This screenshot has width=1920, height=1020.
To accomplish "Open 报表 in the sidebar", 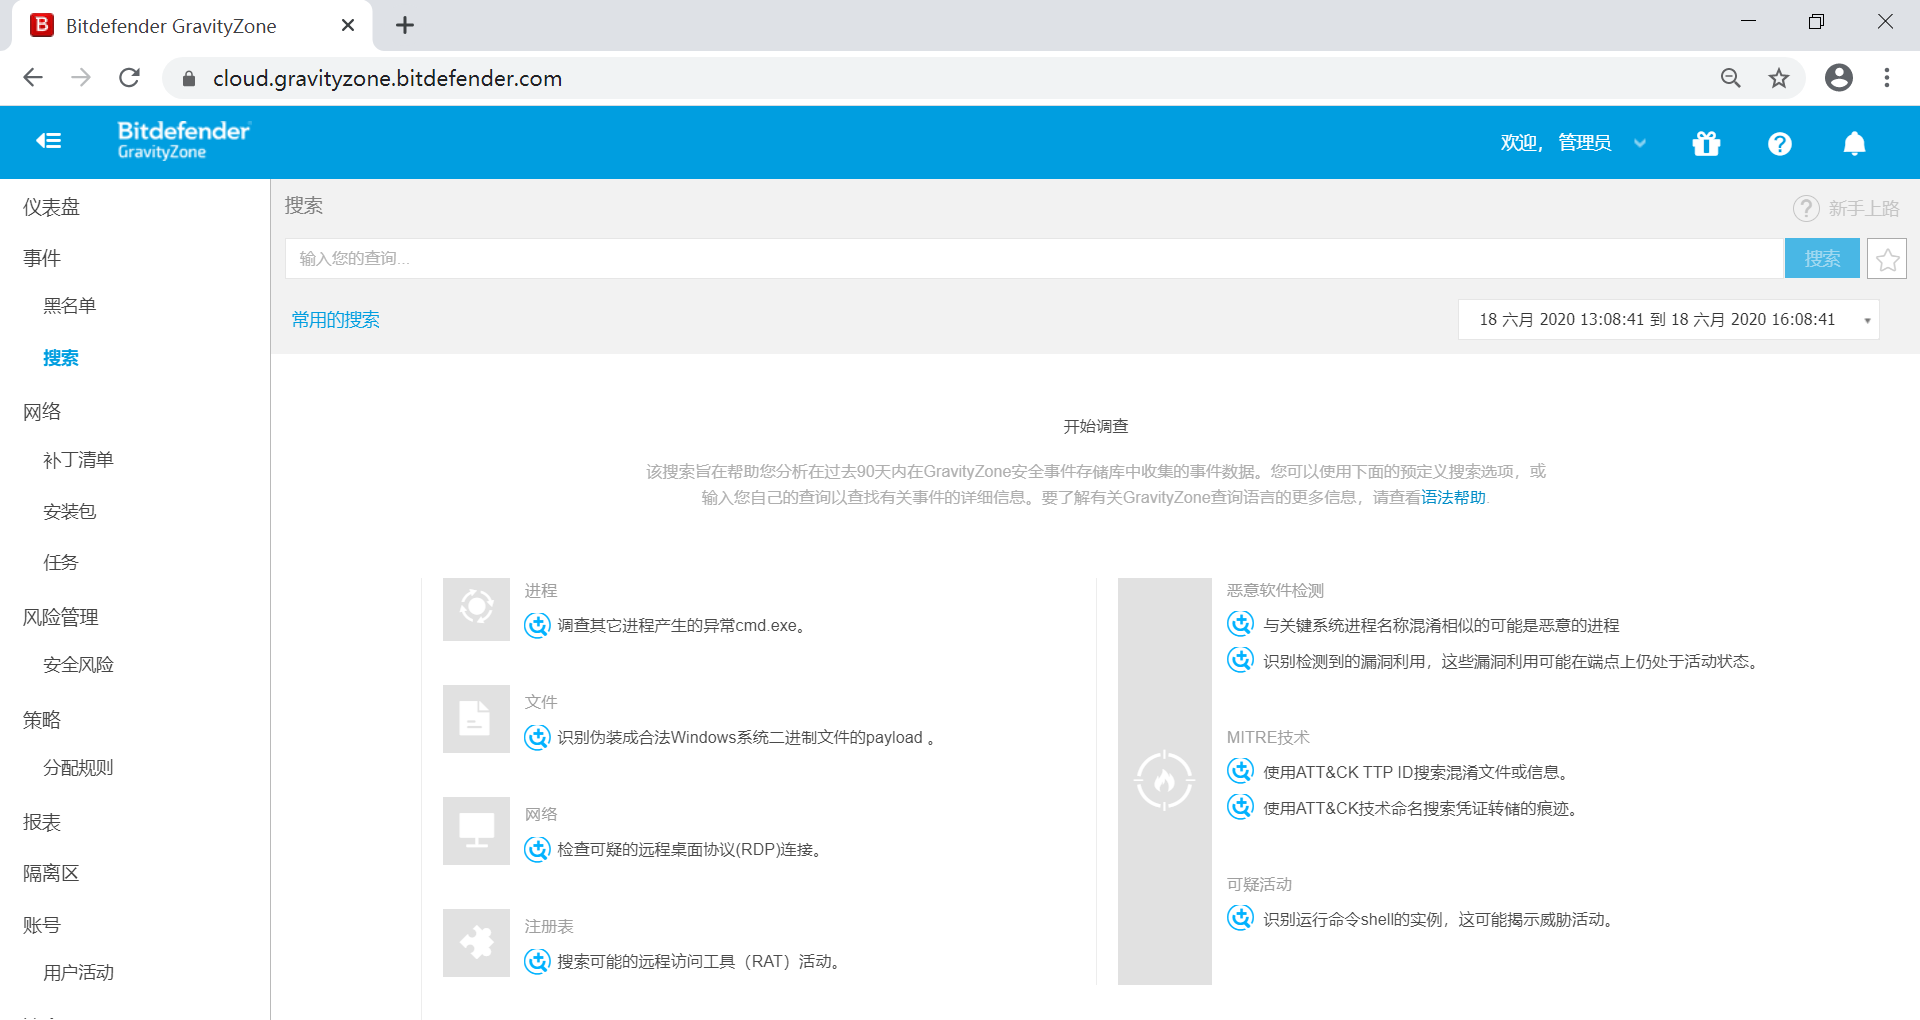I will [42, 822].
